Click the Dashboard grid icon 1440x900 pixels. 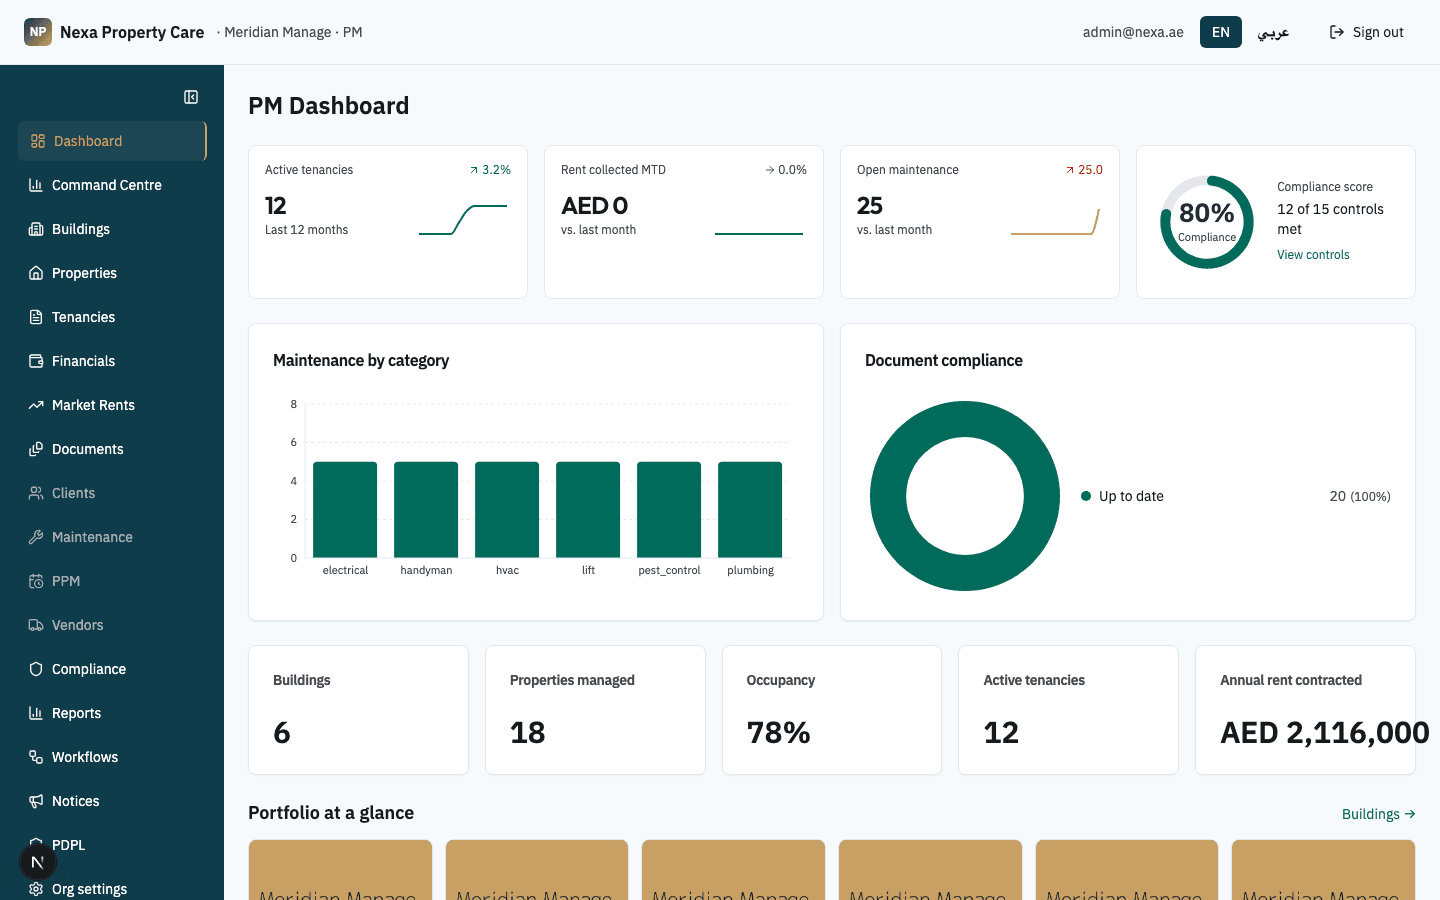(x=38, y=141)
